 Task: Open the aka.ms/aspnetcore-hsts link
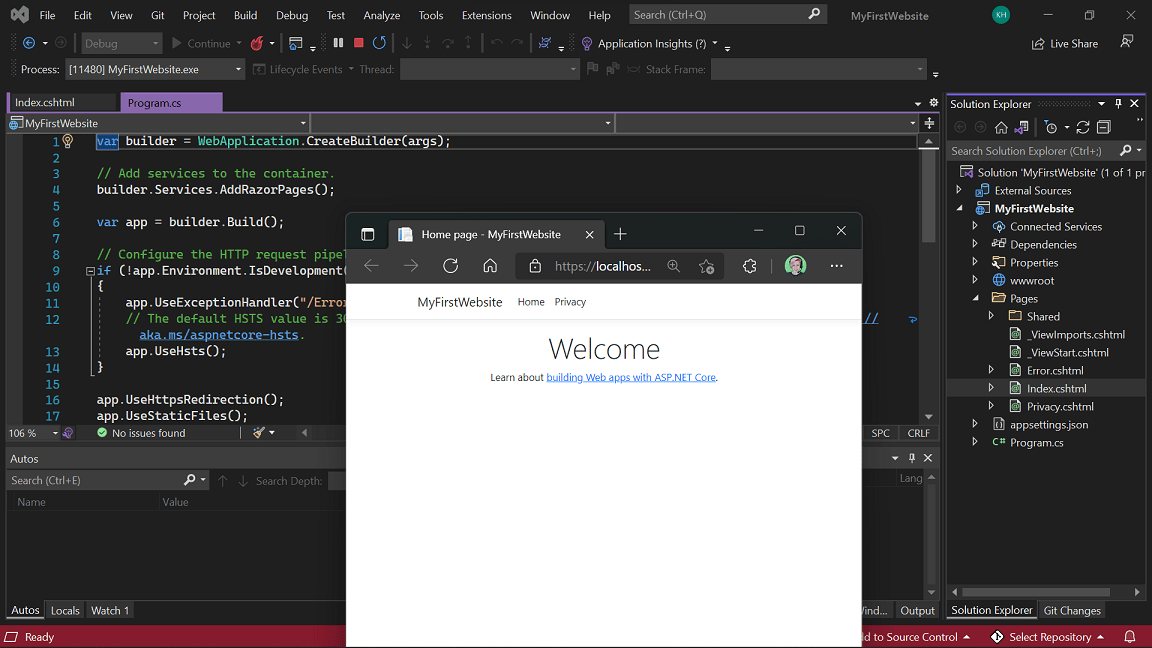click(219, 334)
